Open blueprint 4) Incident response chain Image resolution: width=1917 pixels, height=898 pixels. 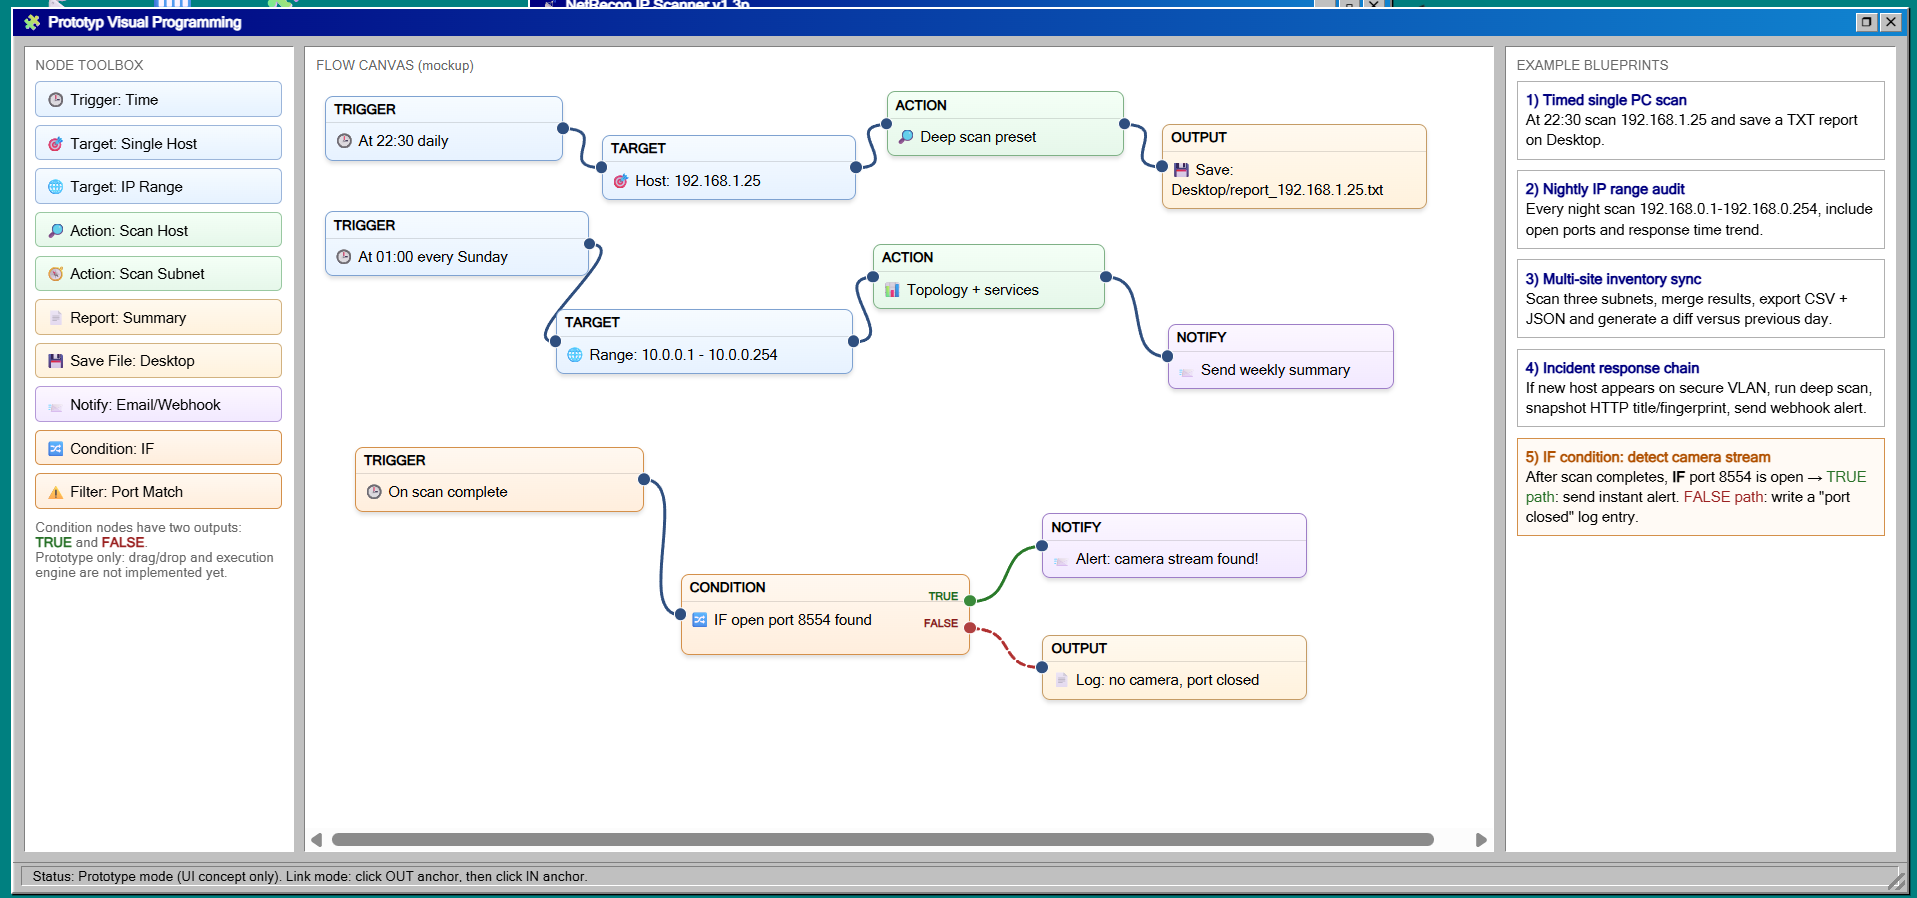point(1700,388)
